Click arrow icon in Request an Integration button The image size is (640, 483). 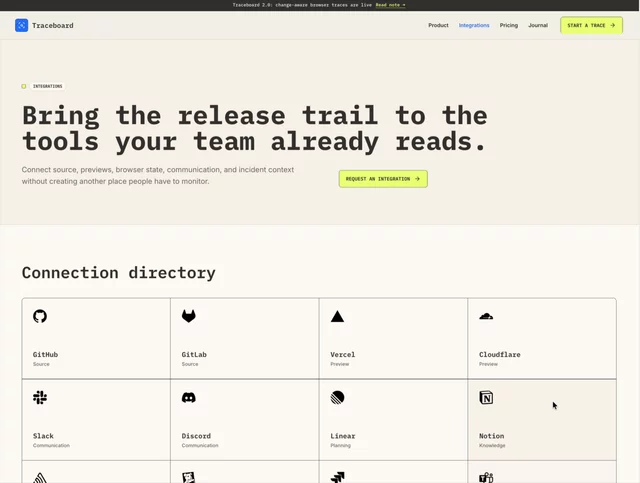click(417, 179)
